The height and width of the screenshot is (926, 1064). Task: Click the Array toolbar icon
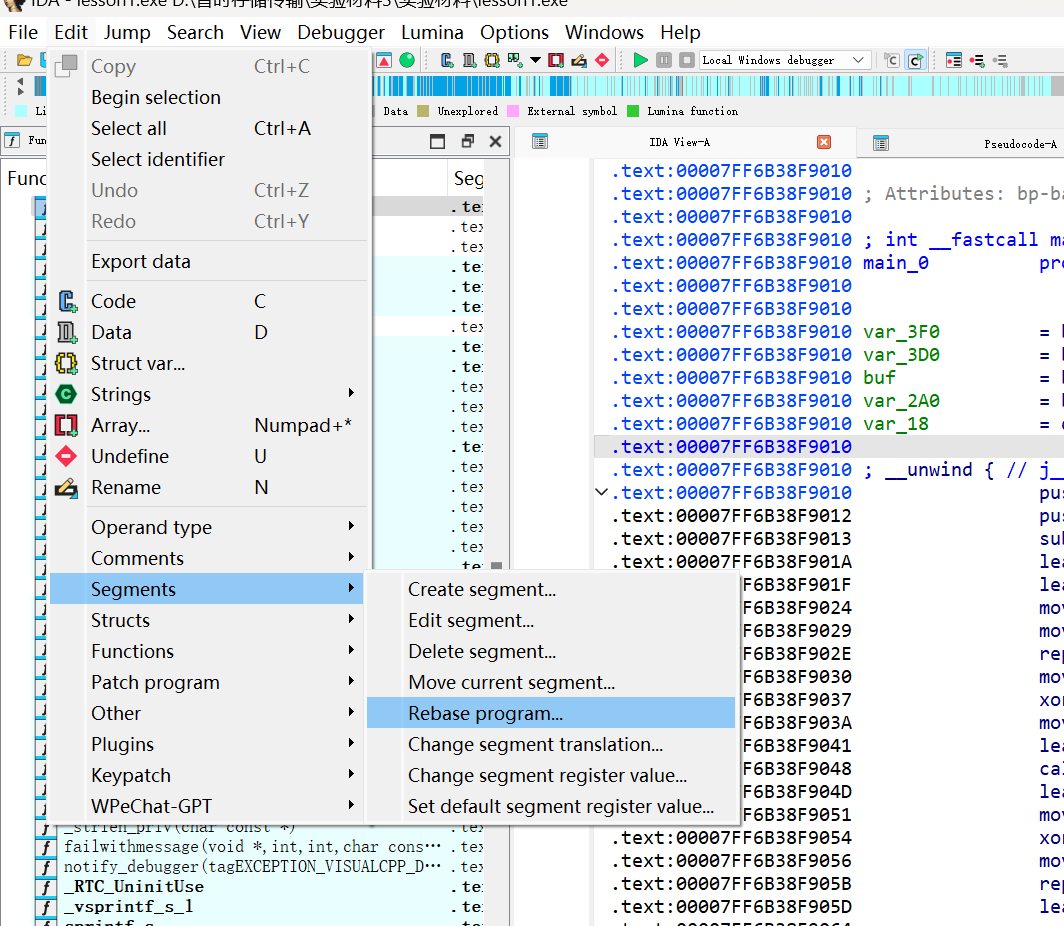point(556,60)
